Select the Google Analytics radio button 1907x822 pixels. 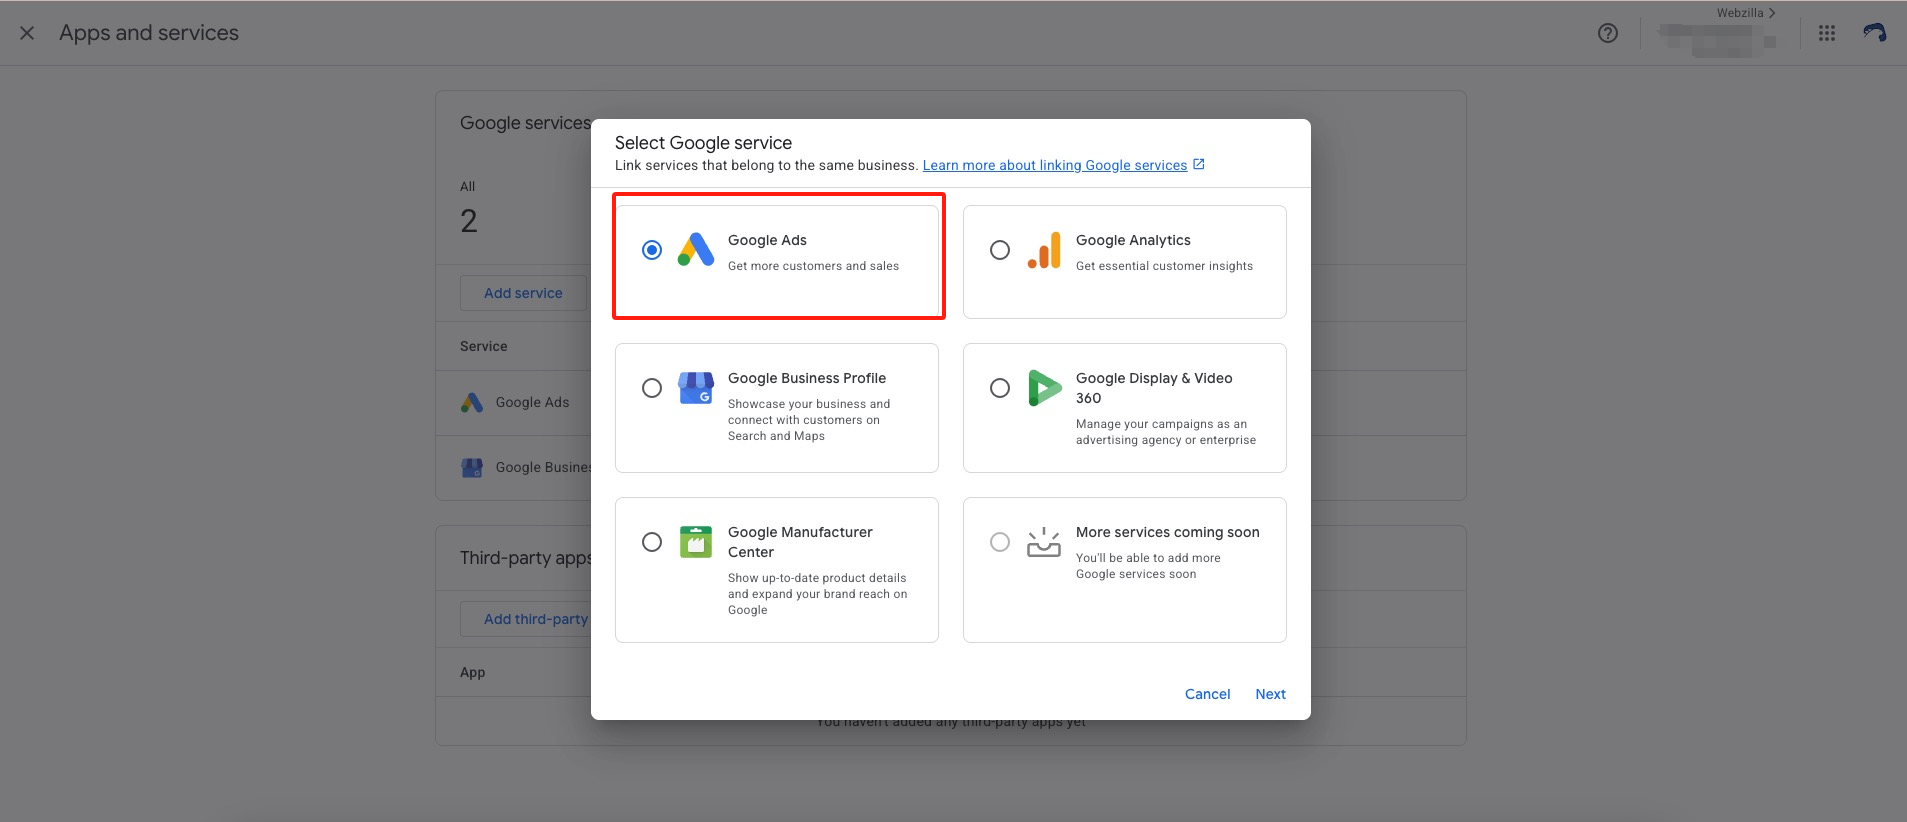[1000, 250]
